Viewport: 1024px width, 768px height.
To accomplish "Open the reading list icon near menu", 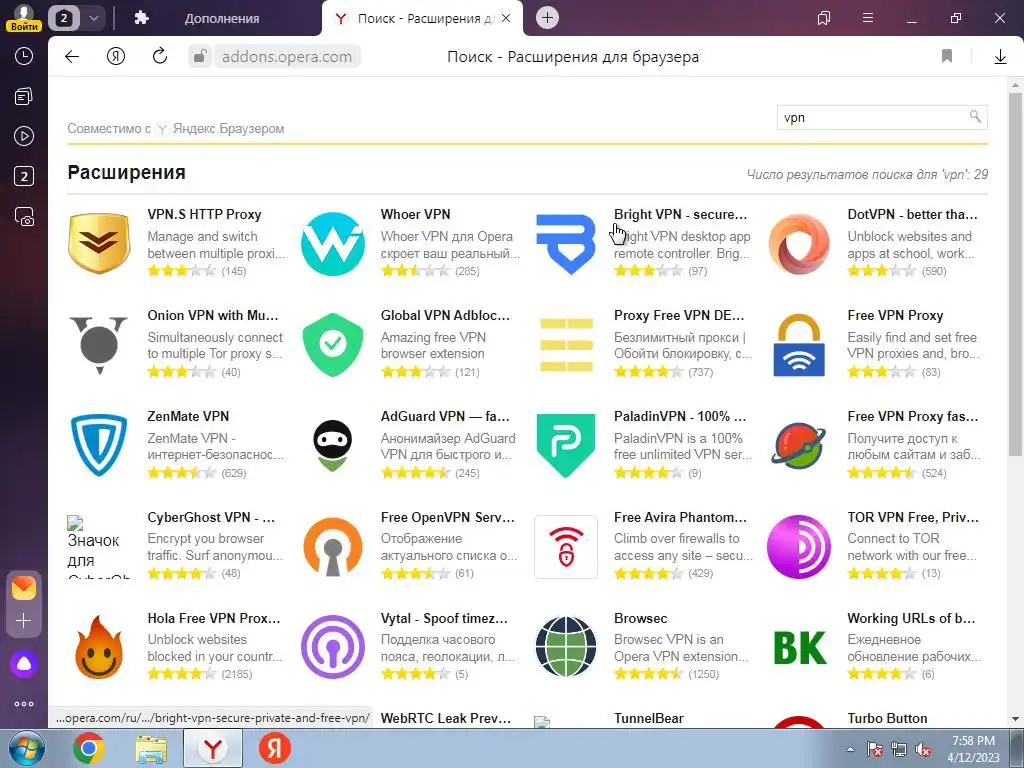I will pyautogui.click(x=824, y=18).
